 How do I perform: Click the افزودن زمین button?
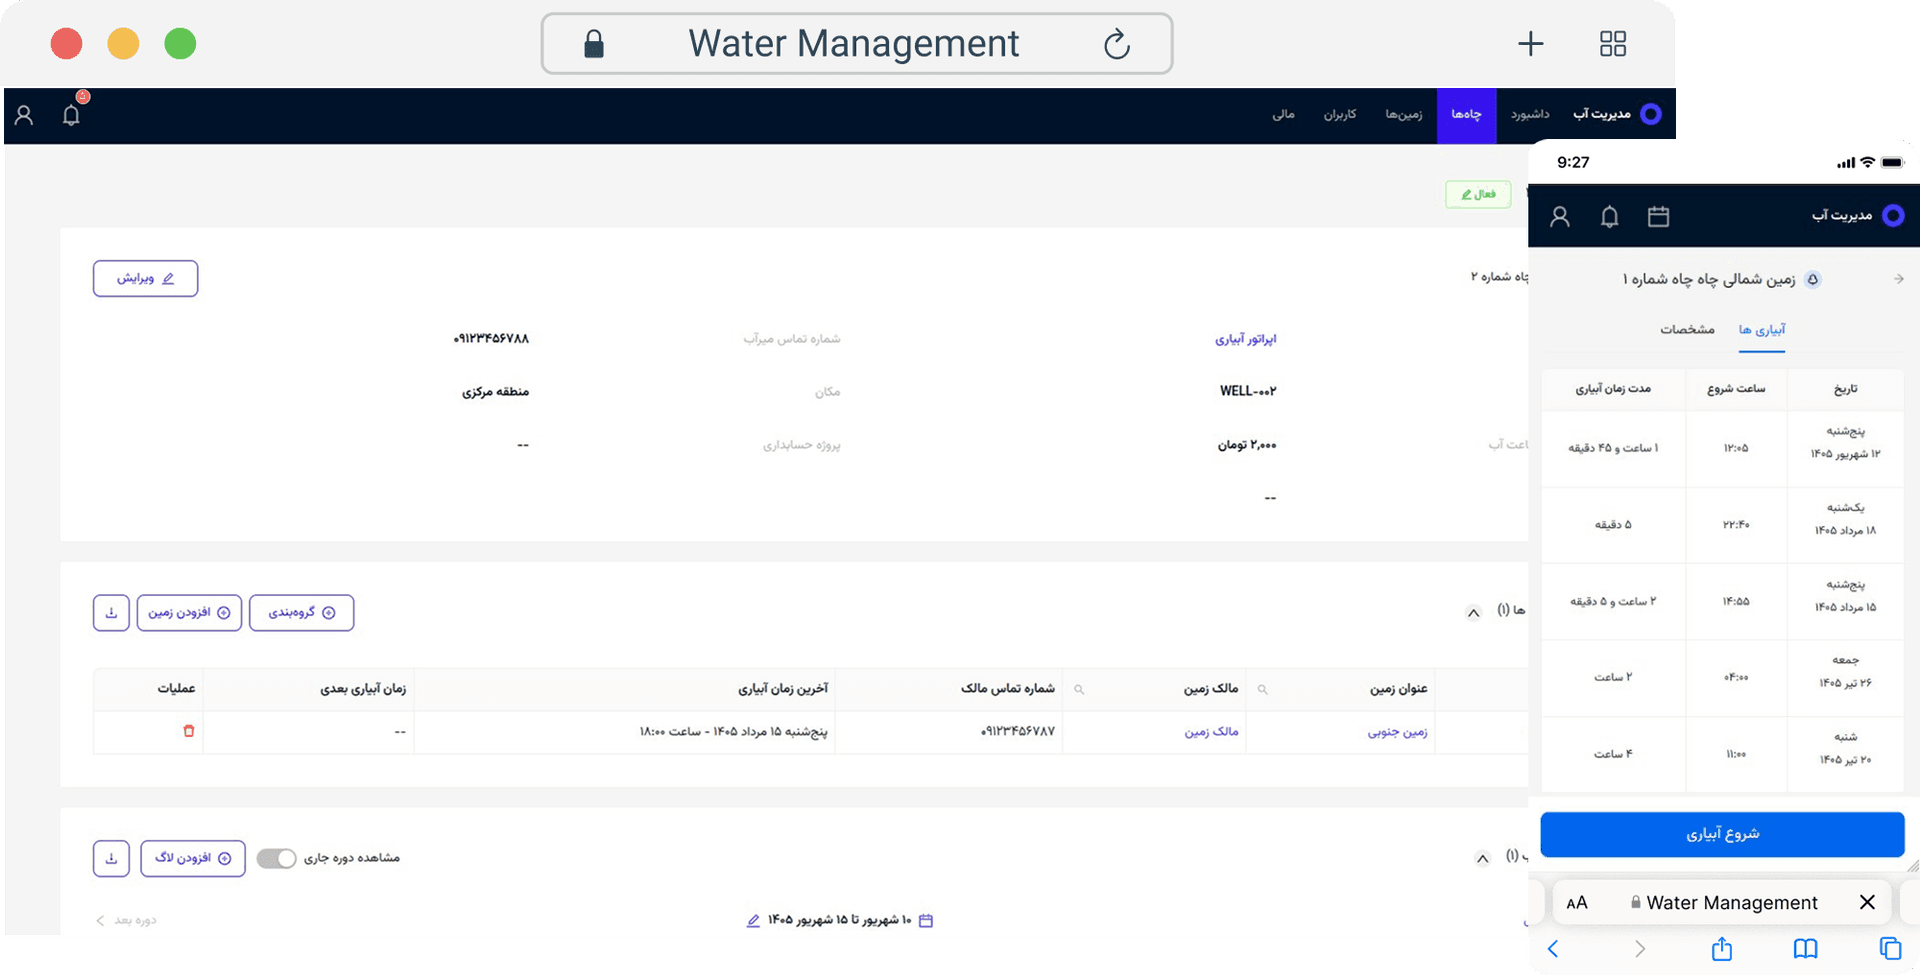coord(189,613)
